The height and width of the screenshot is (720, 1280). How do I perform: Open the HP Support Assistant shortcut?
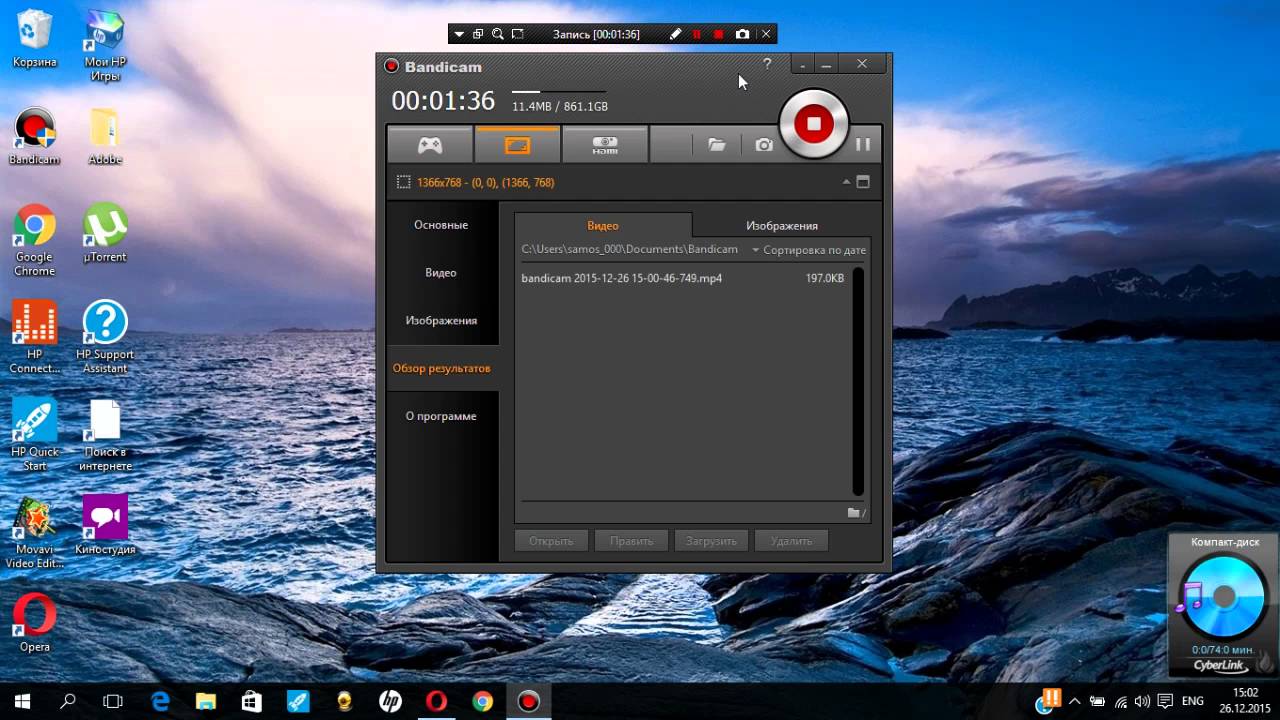click(105, 338)
